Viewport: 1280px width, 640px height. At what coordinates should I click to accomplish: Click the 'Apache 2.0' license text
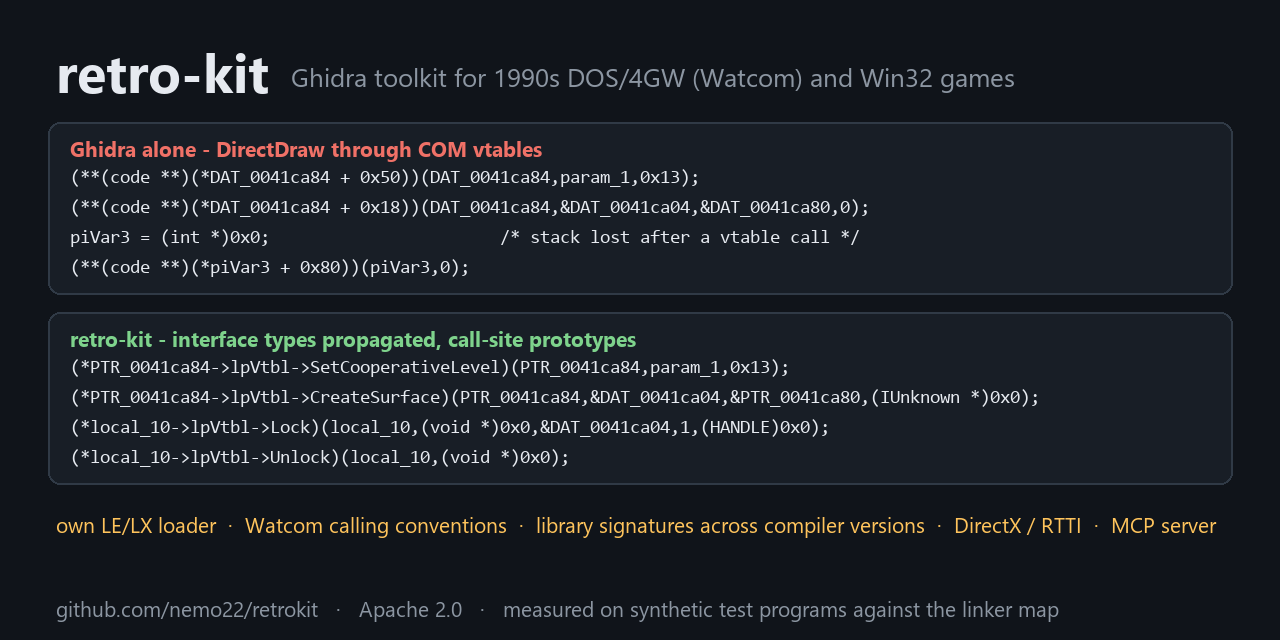pyautogui.click(x=411, y=610)
